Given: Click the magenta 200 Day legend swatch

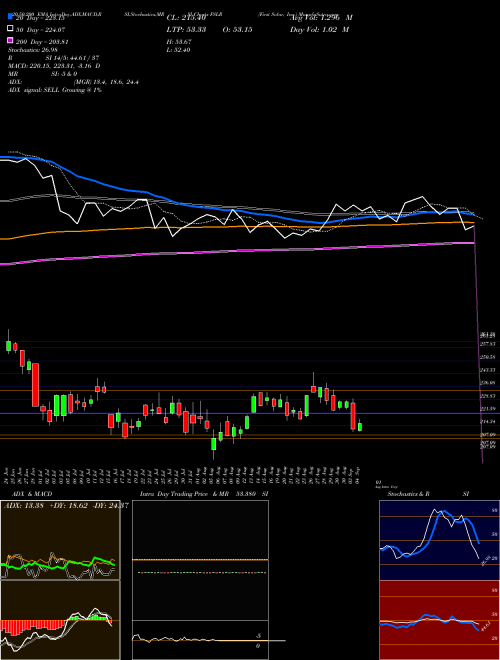Looking at the screenshot, I should (10, 41).
